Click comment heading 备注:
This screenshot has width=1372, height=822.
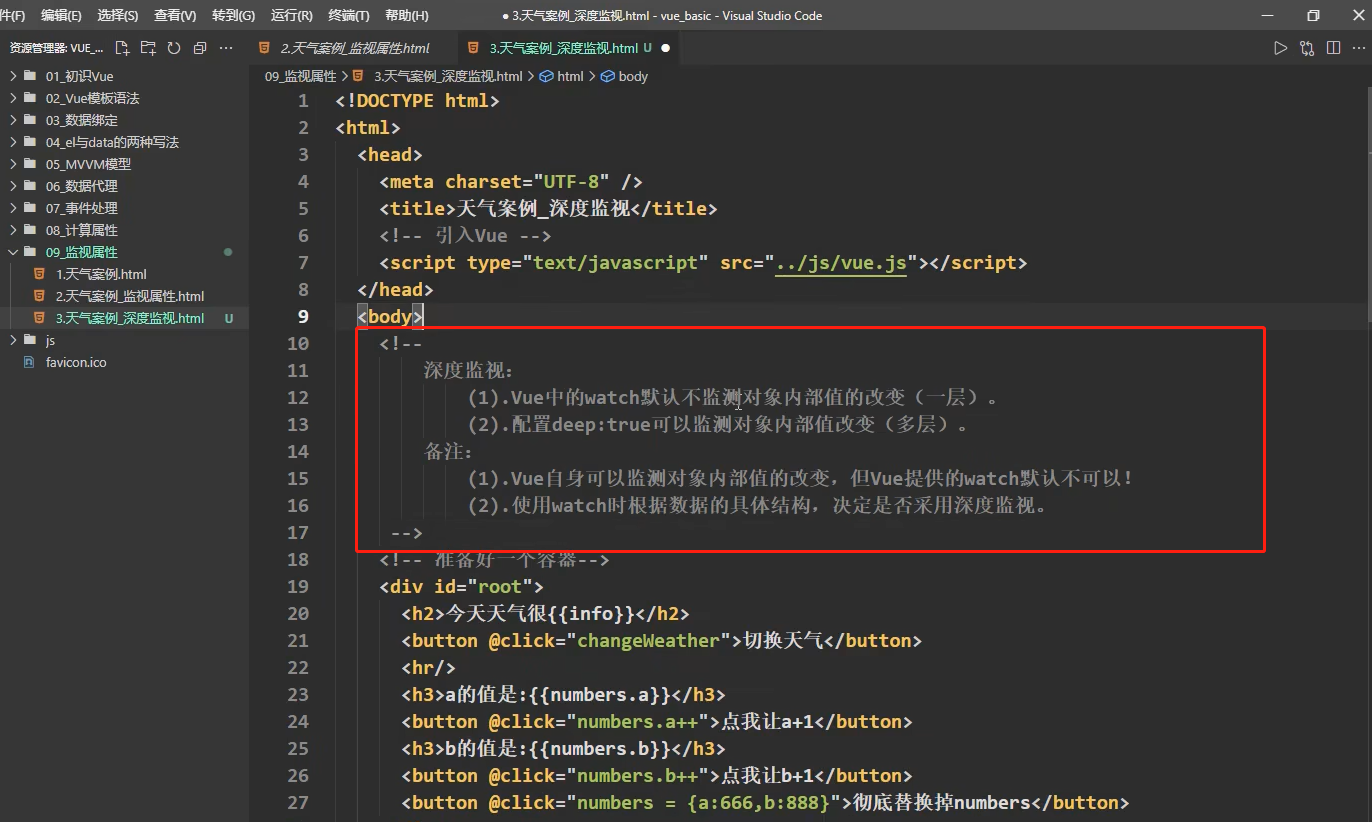(448, 452)
